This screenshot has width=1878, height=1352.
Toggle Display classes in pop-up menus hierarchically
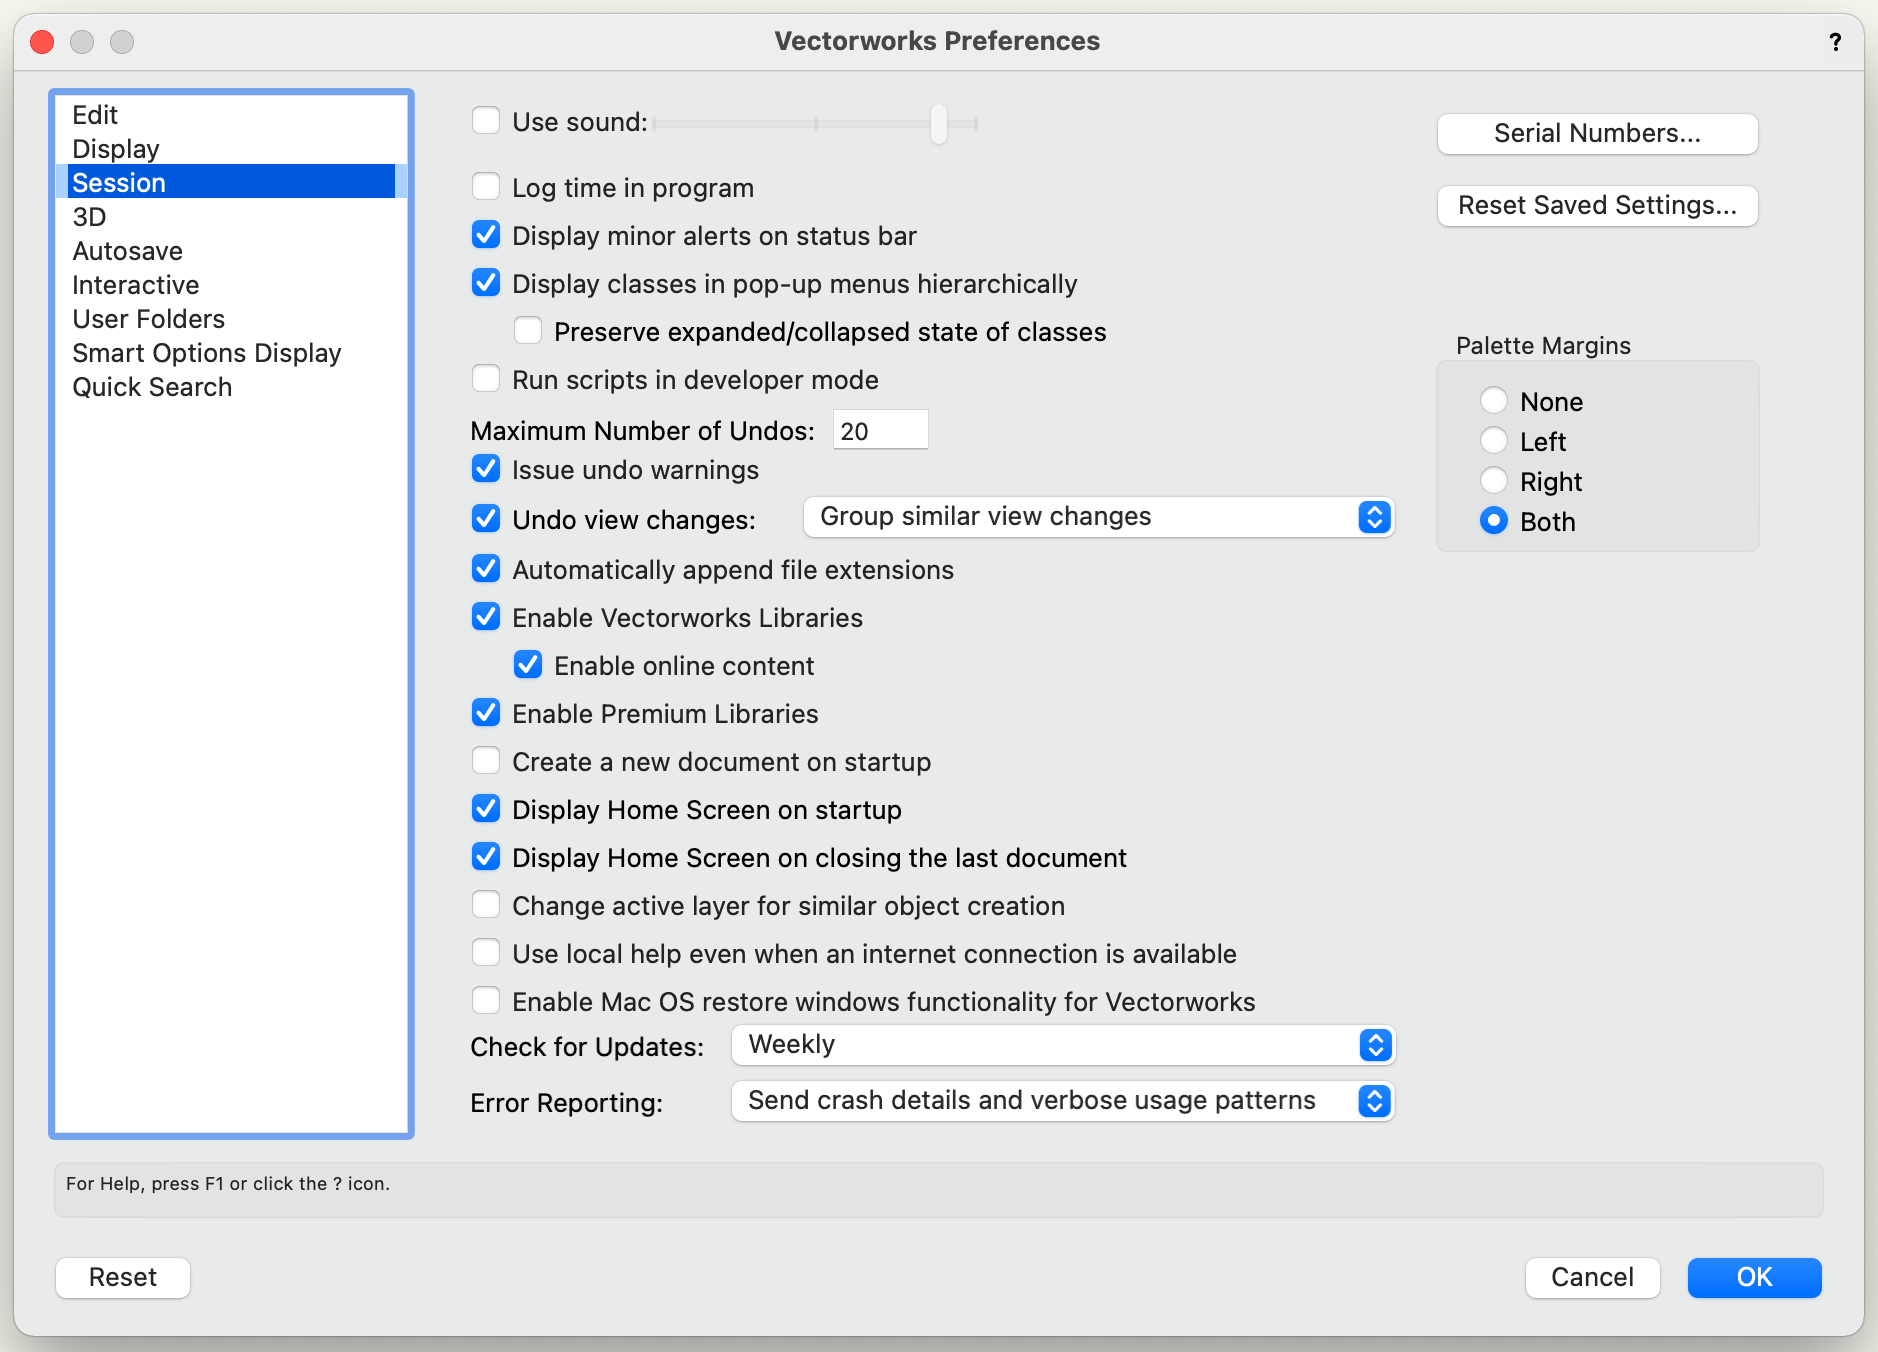click(x=486, y=283)
